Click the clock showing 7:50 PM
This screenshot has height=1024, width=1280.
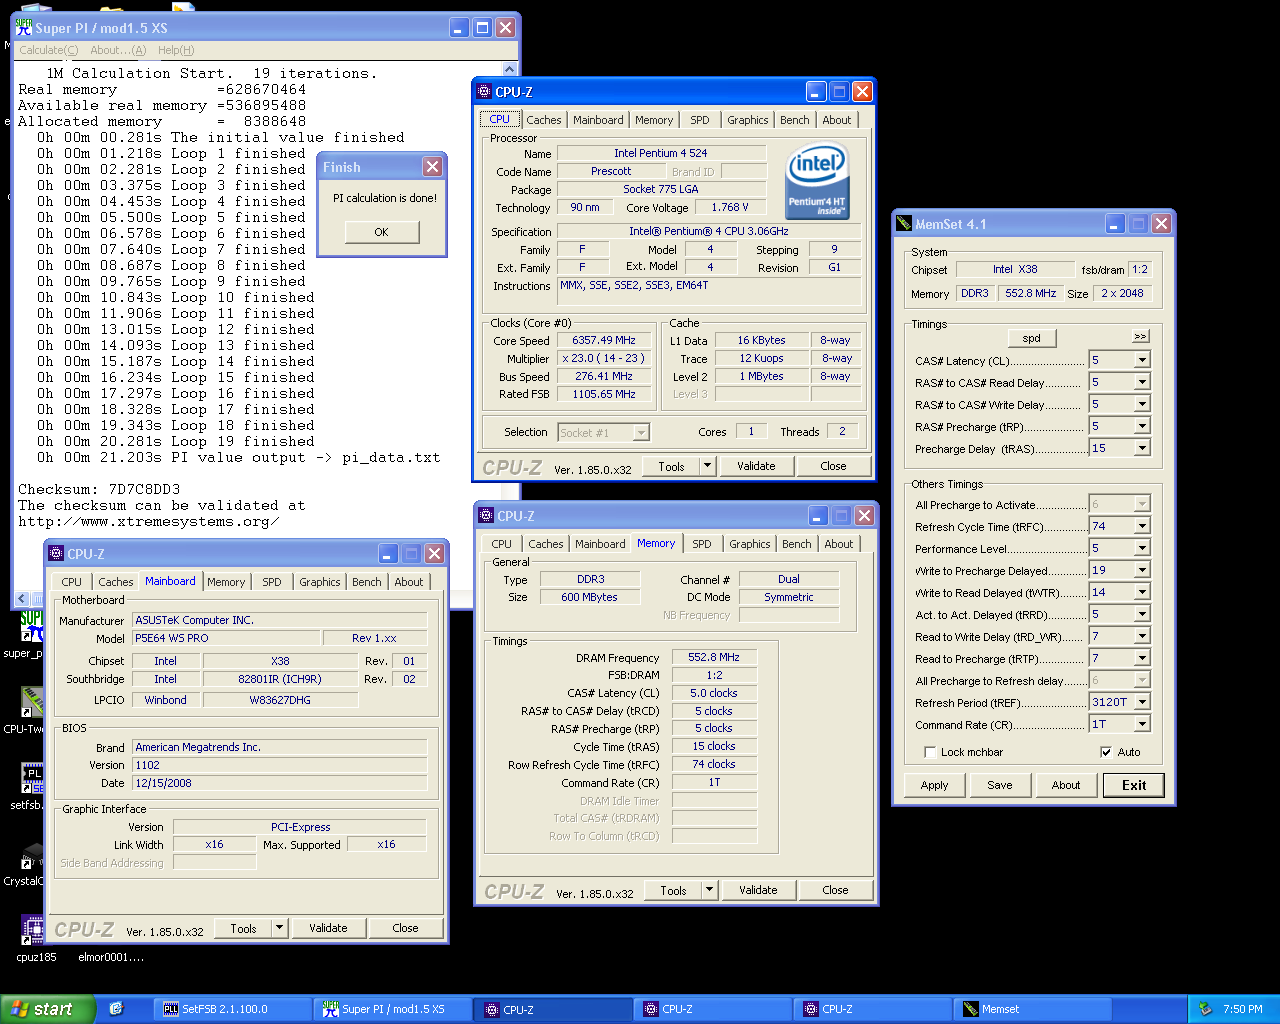tap(1242, 1009)
